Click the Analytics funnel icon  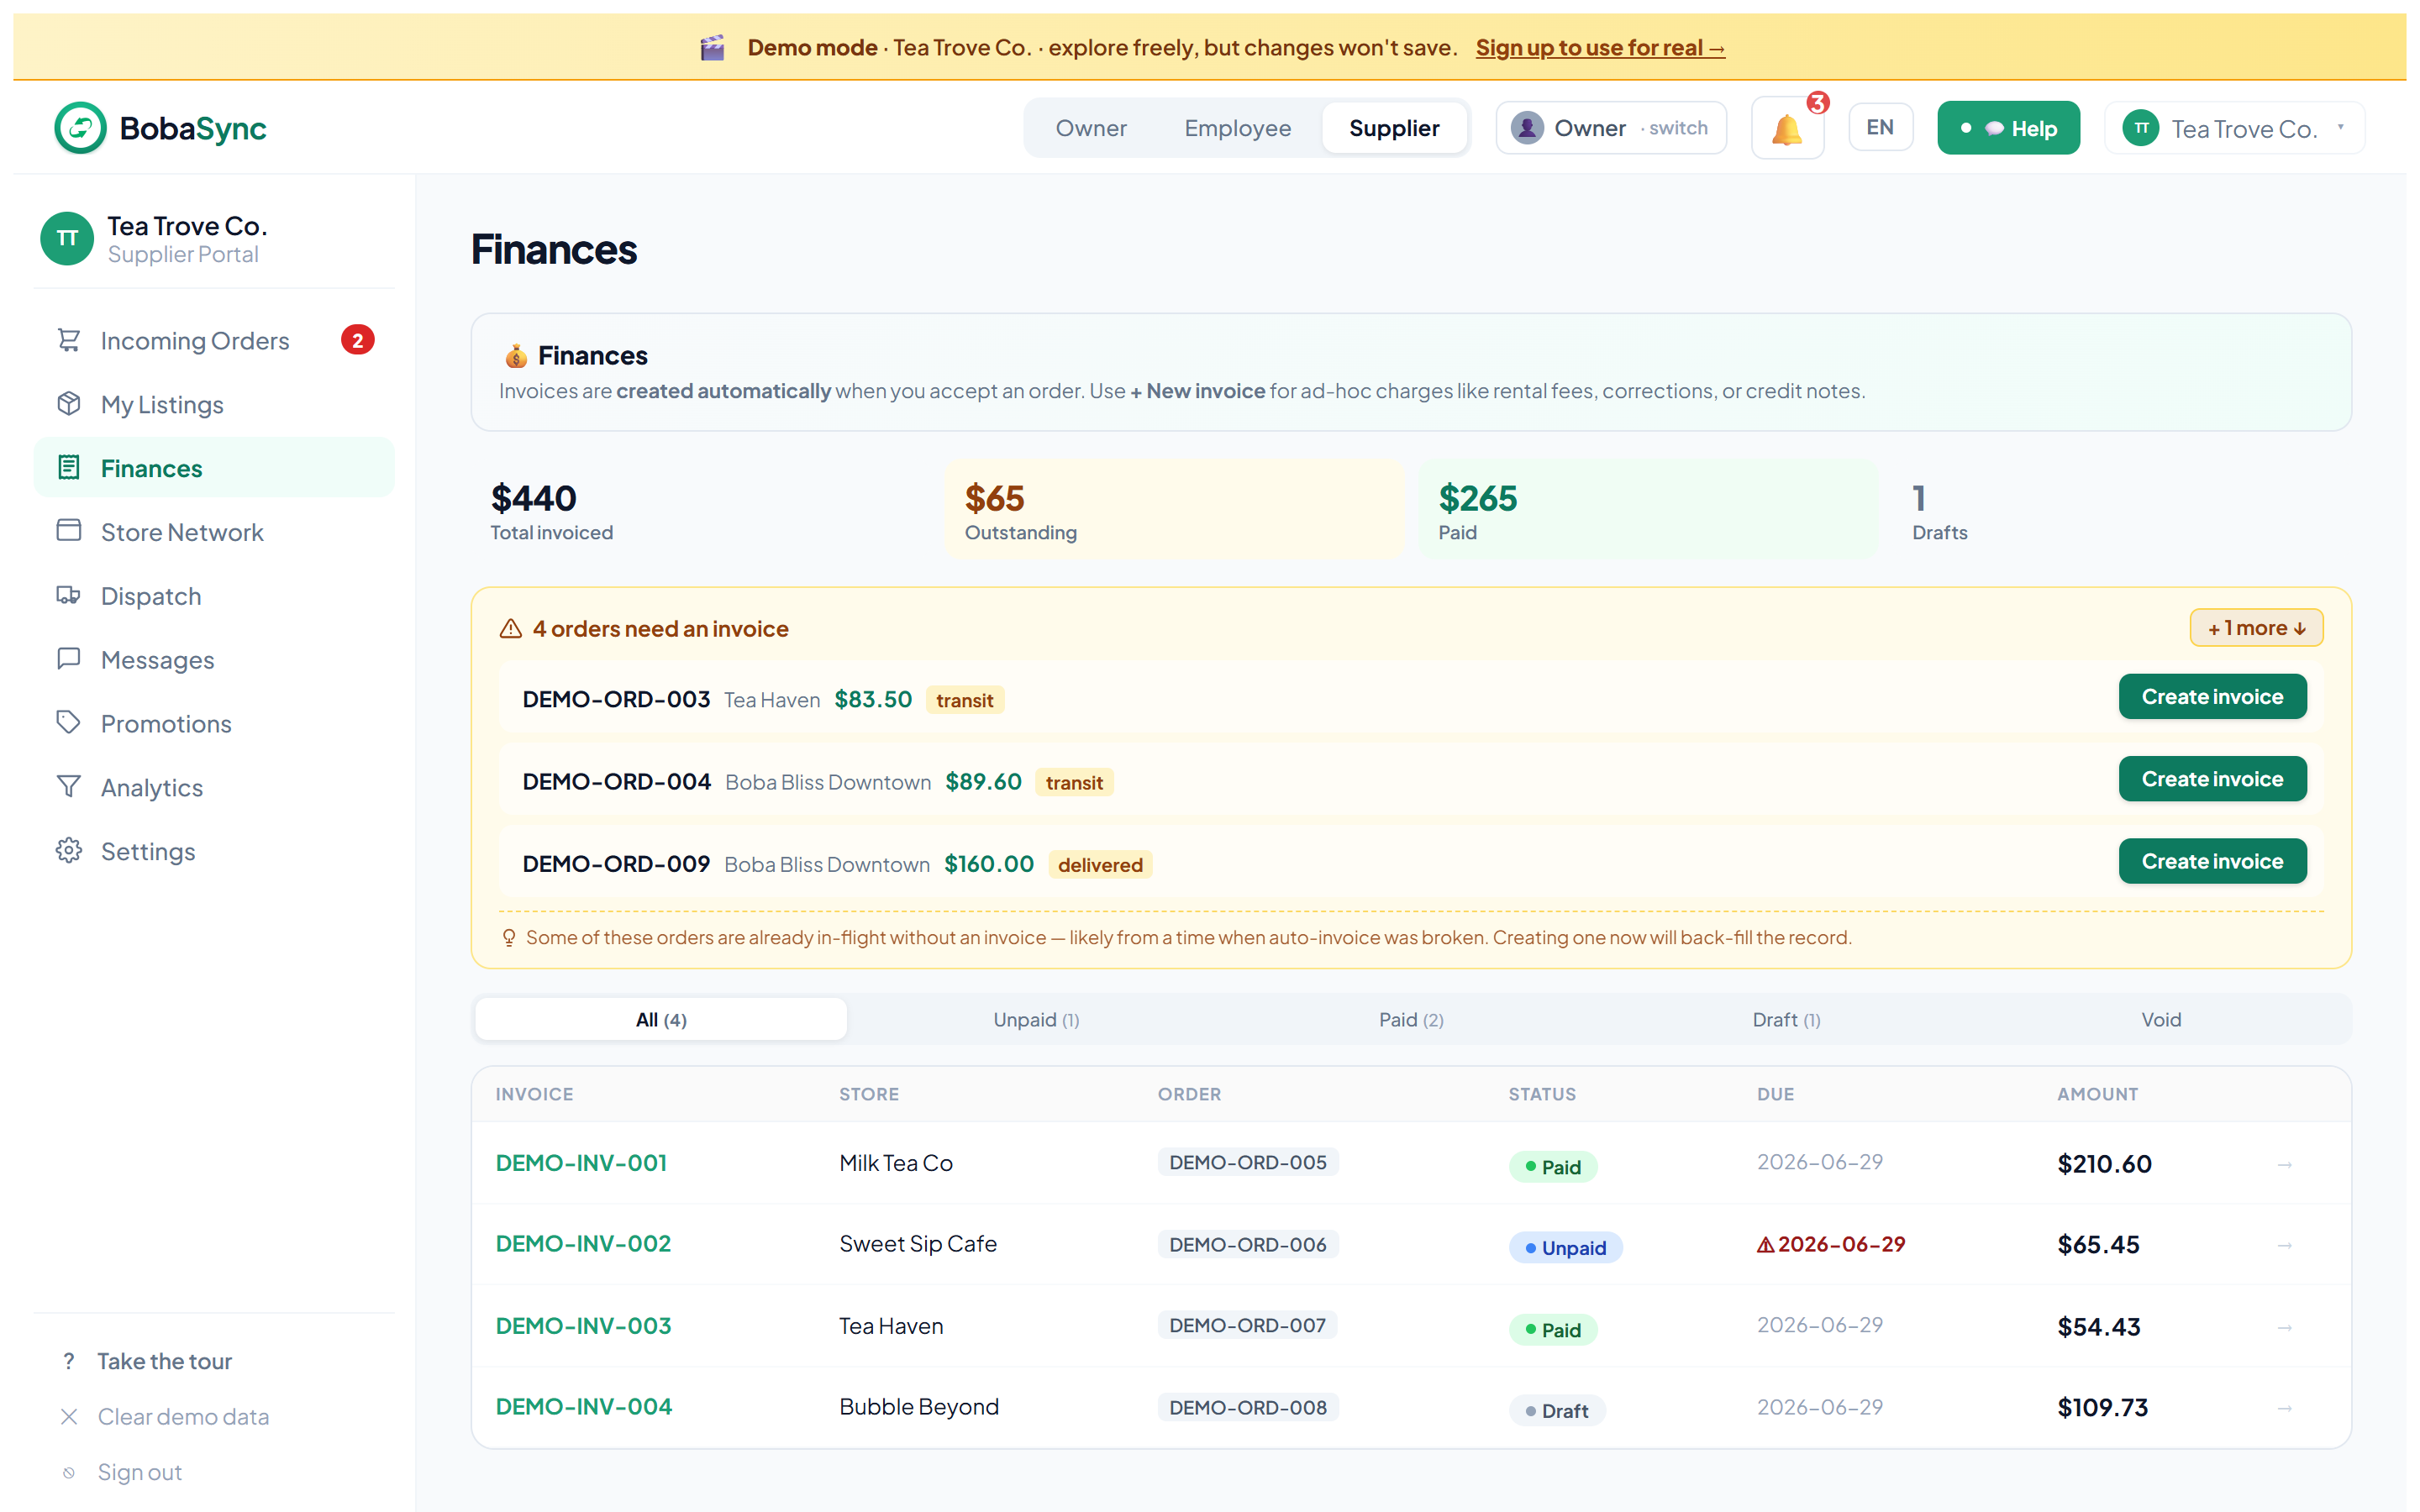click(68, 787)
